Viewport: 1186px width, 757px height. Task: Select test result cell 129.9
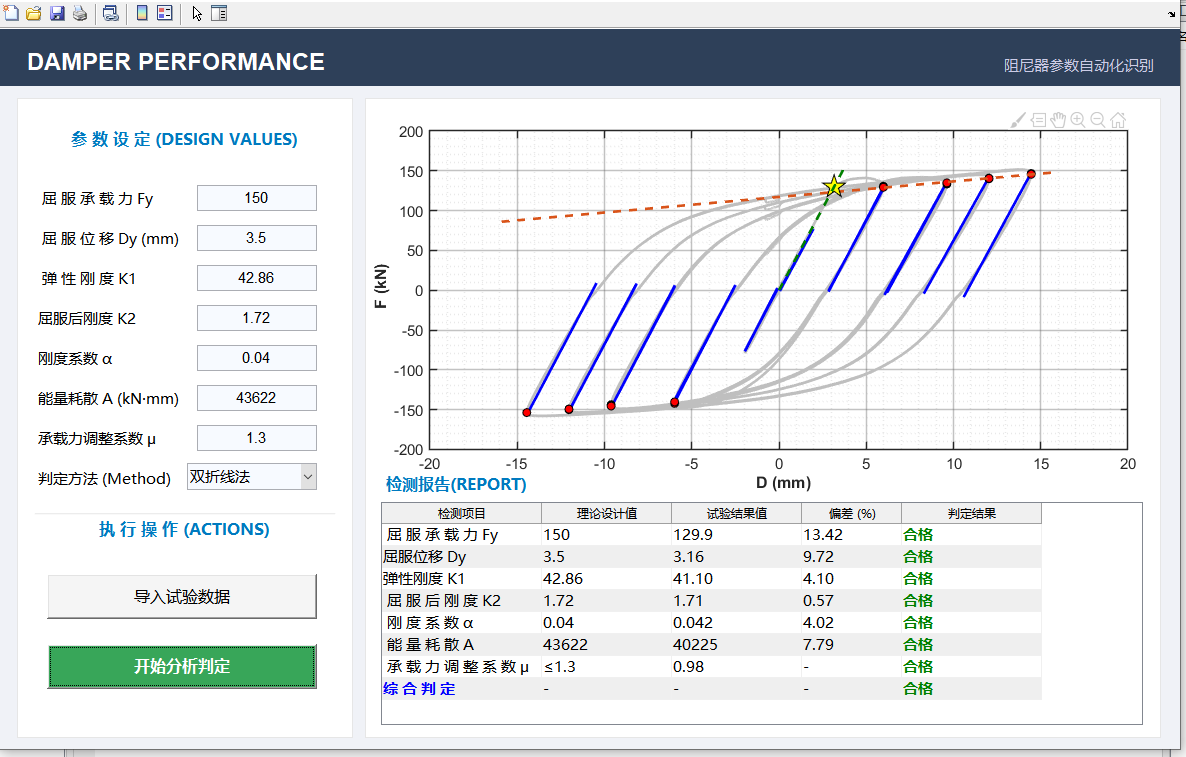(737, 535)
